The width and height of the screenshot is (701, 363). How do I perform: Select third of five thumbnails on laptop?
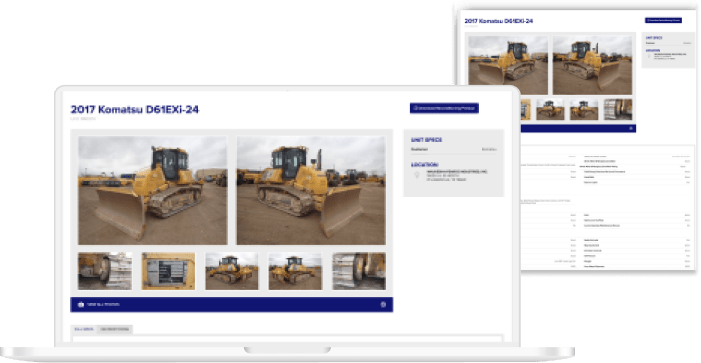click(x=232, y=271)
